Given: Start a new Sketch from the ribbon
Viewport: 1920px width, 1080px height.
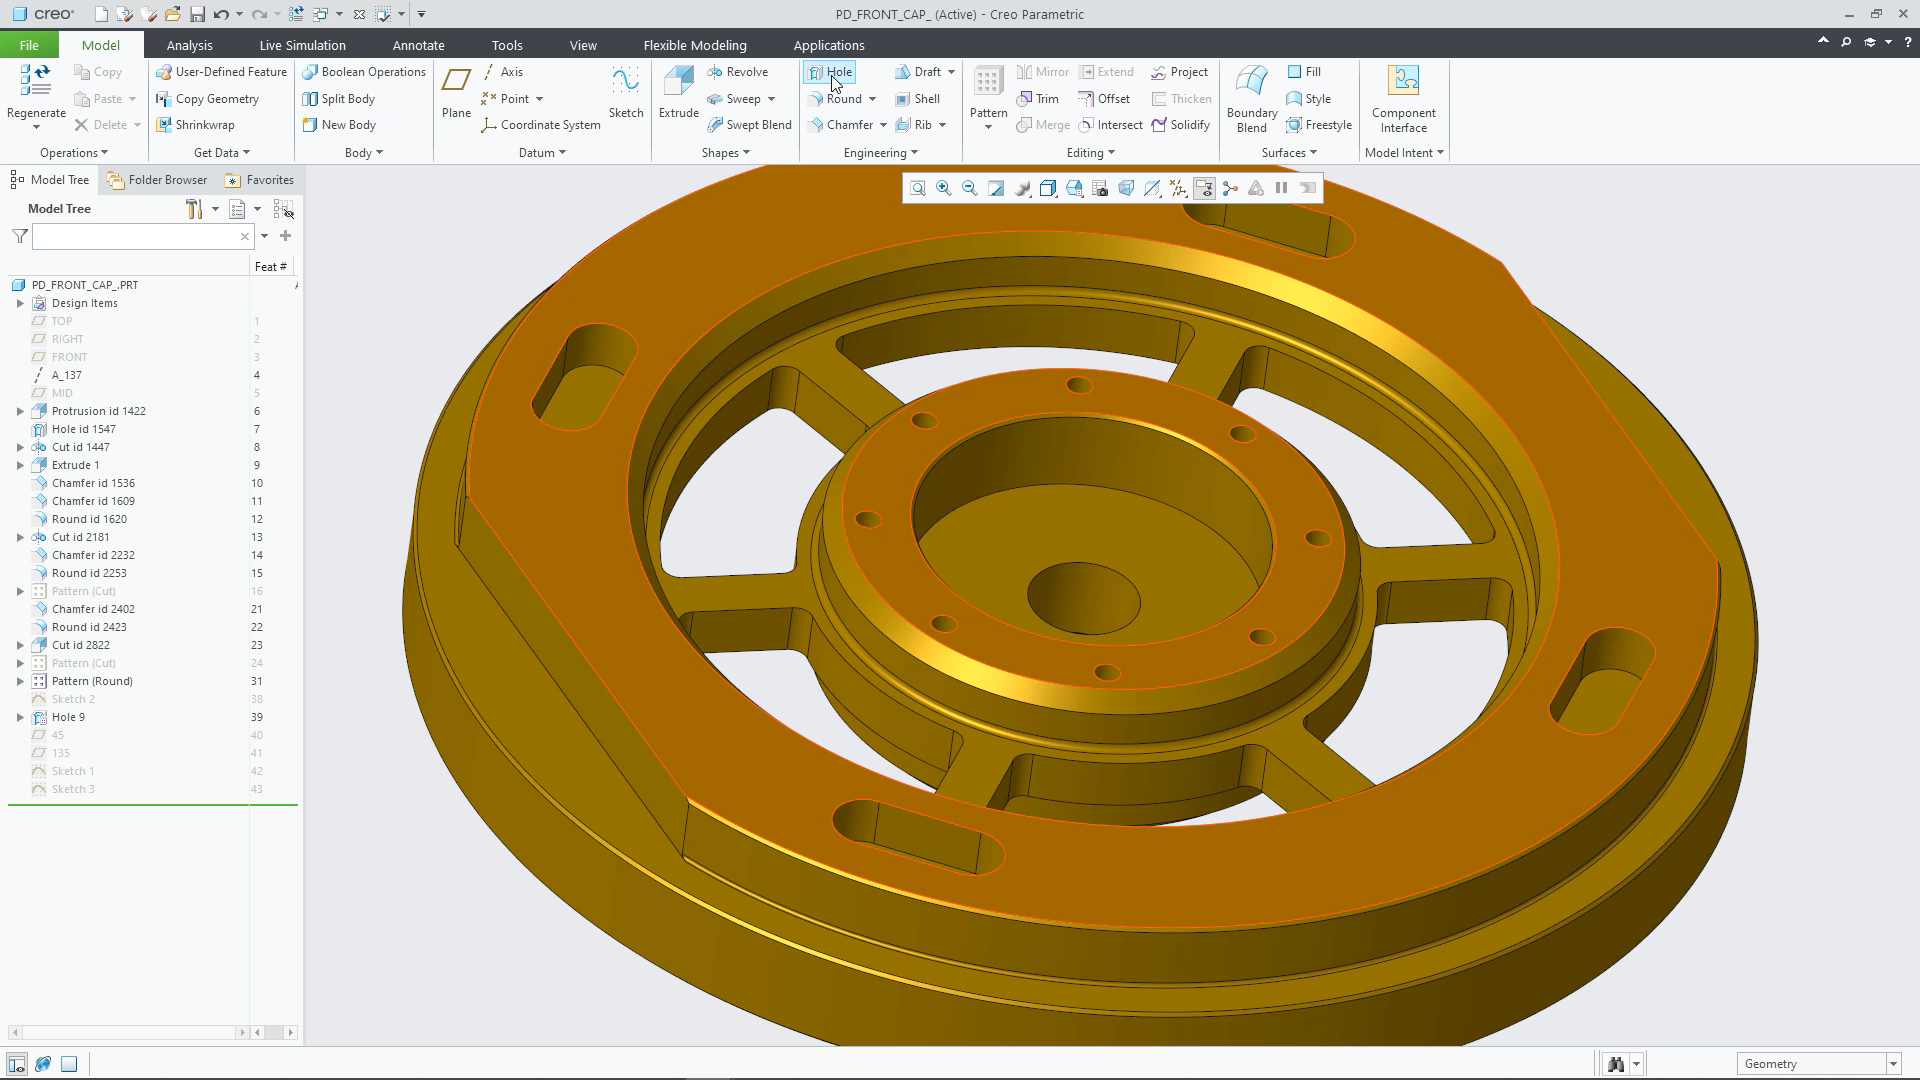Looking at the screenshot, I should pos(626,92).
